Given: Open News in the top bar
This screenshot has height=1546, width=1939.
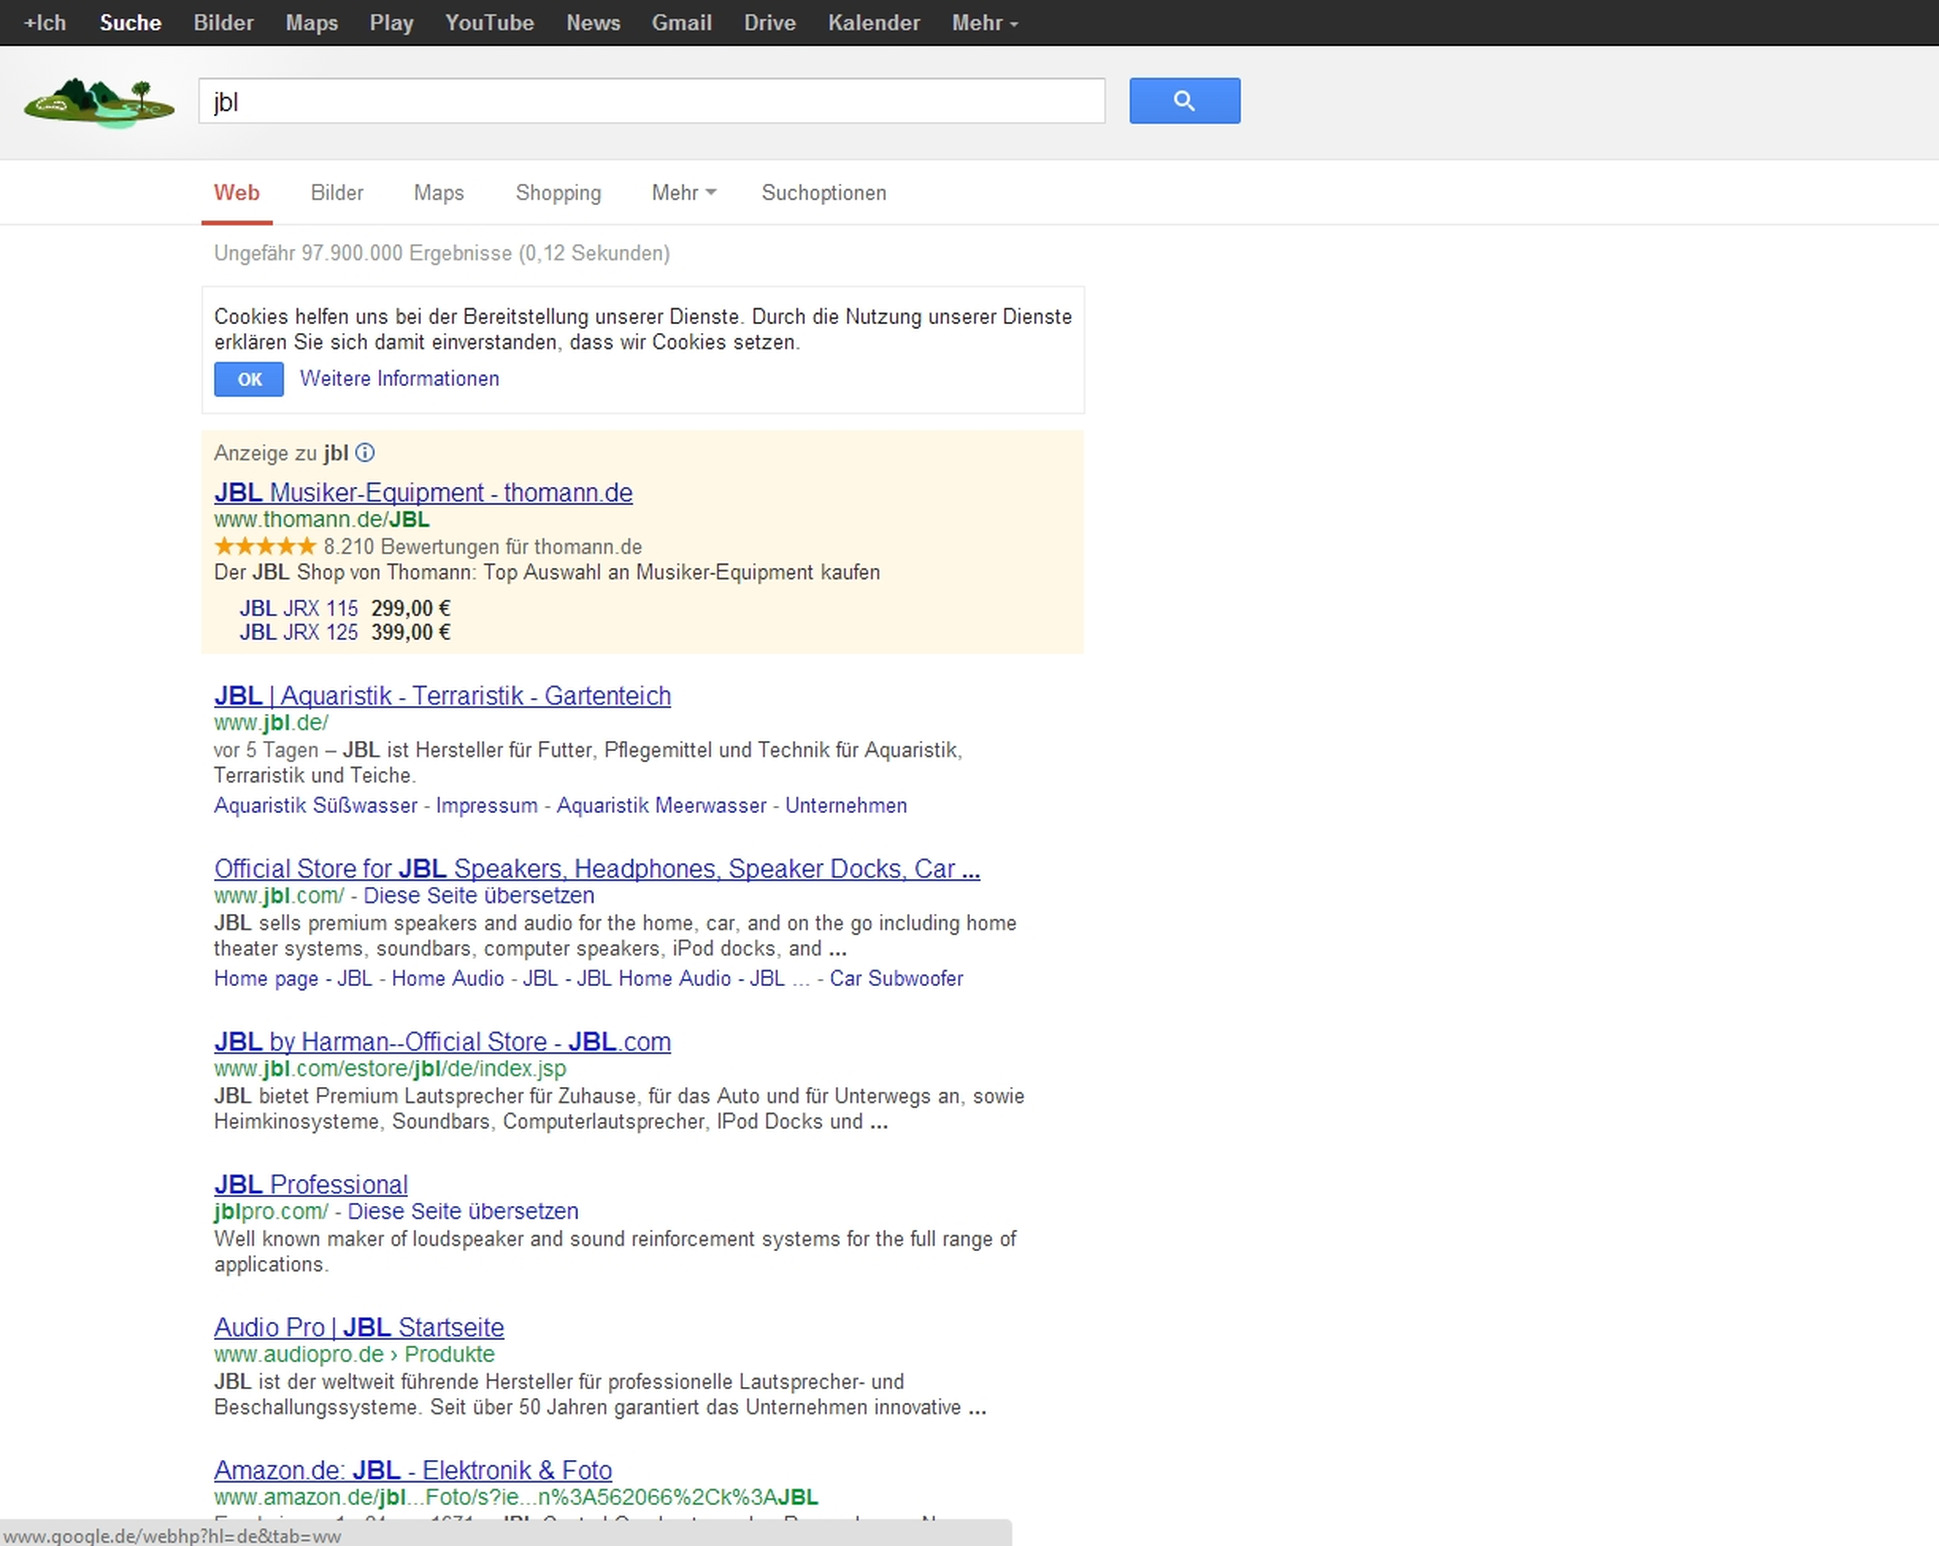Looking at the screenshot, I should [x=593, y=22].
